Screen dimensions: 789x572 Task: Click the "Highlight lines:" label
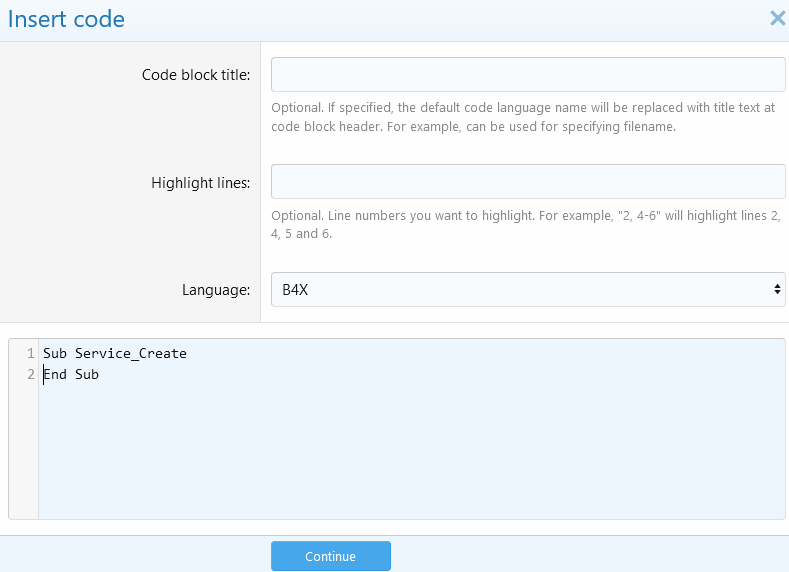coord(200,183)
